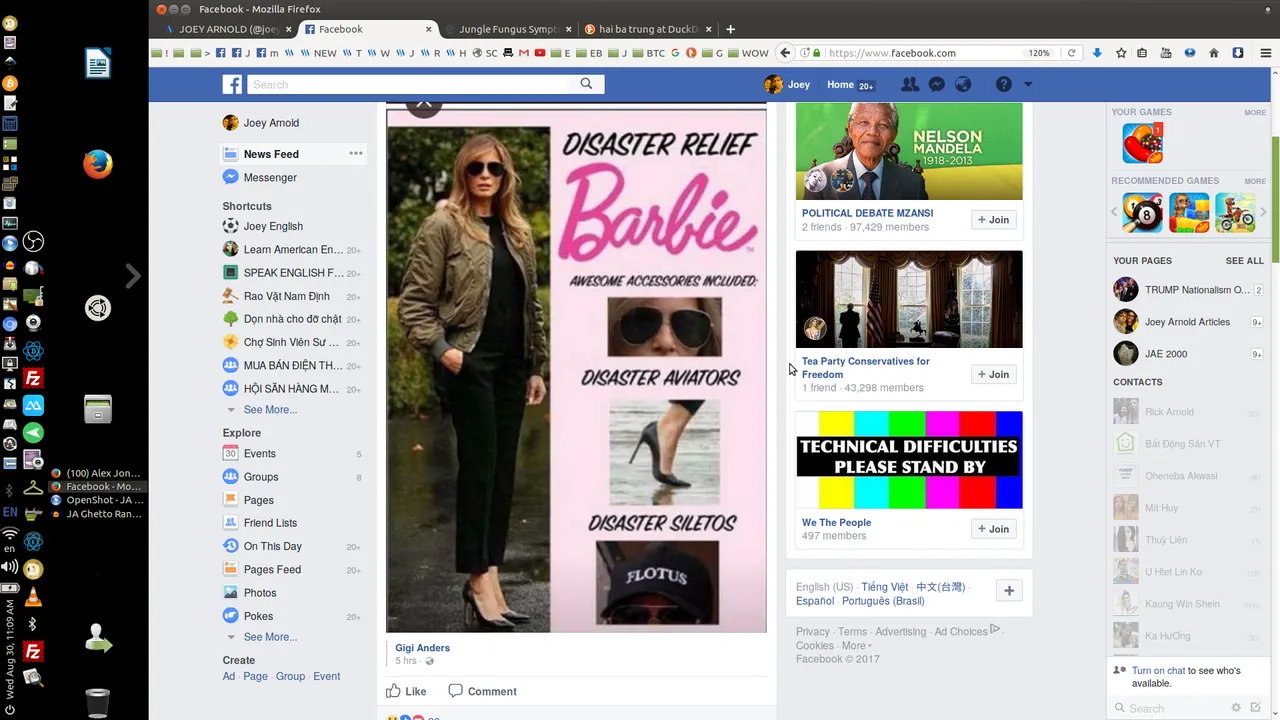The height and width of the screenshot is (720, 1280).
Task: Click the Photos icon in Explore
Action: 231,593
